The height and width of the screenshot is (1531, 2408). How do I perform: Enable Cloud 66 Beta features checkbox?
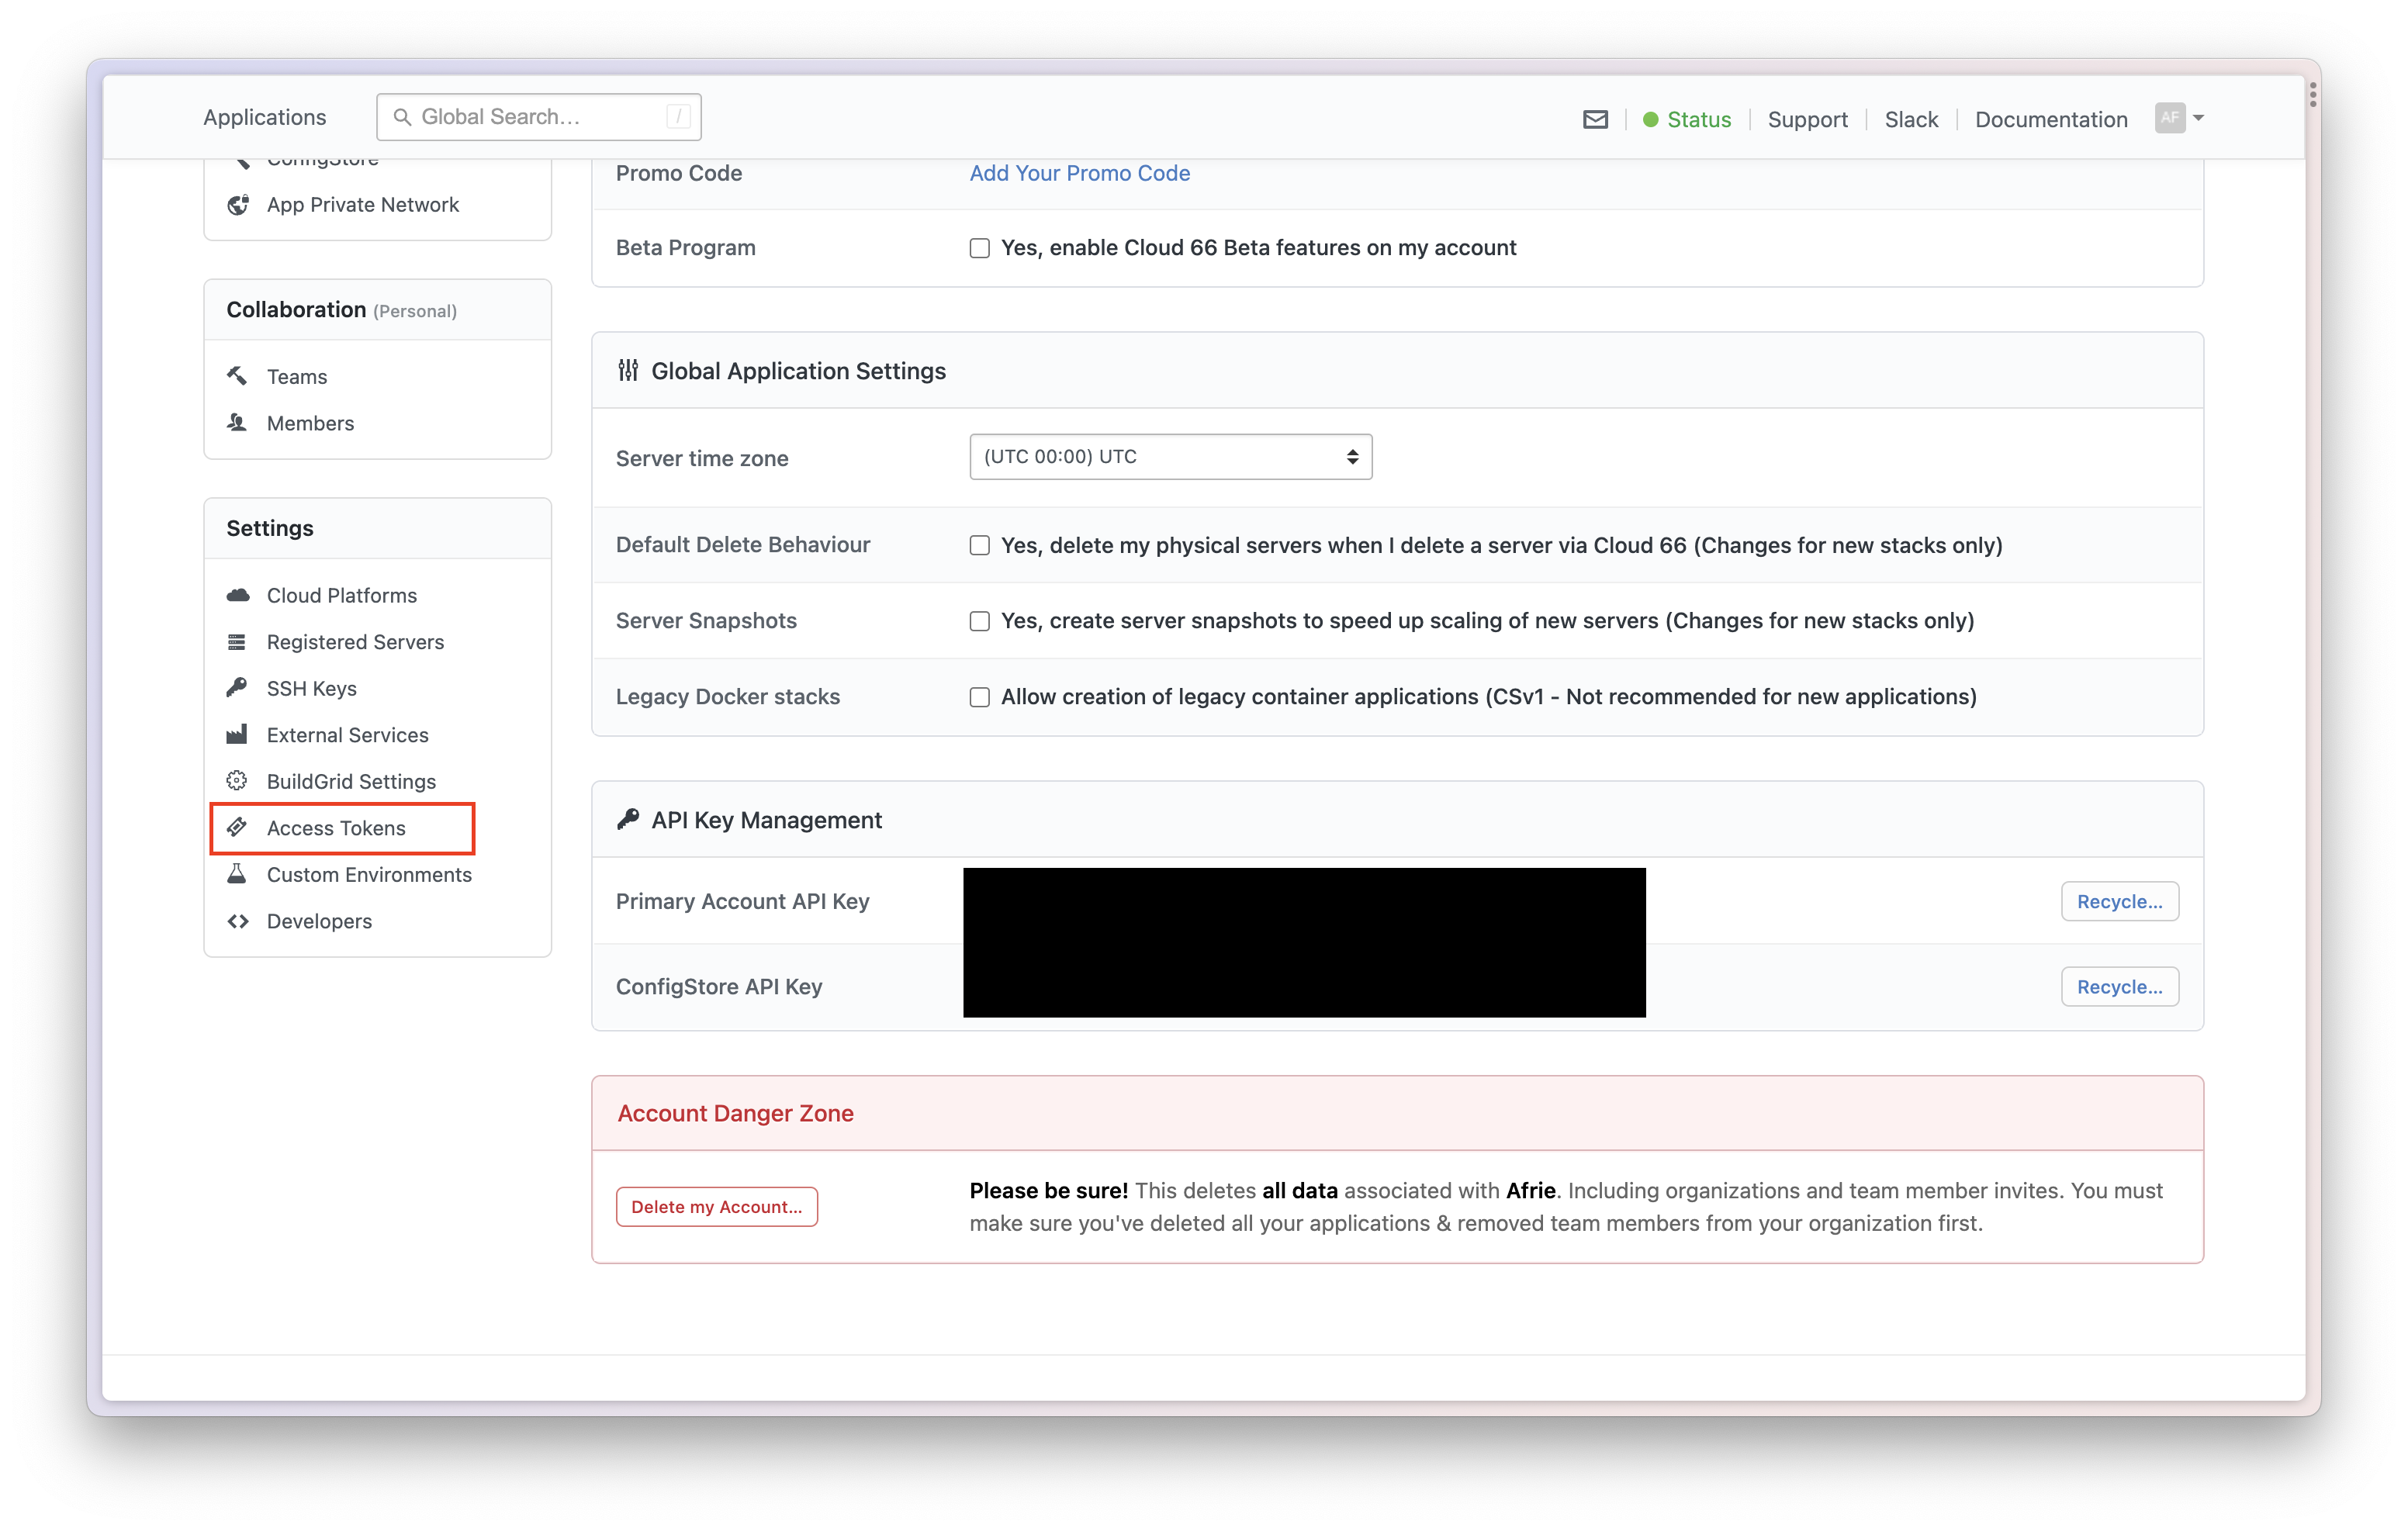[x=979, y=248]
